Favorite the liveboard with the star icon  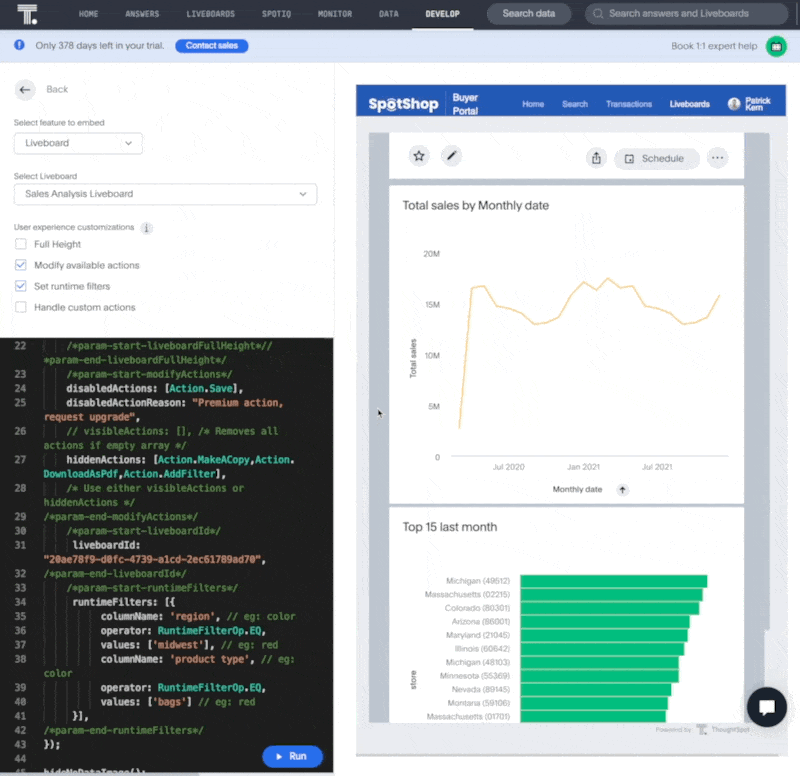pos(419,156)
